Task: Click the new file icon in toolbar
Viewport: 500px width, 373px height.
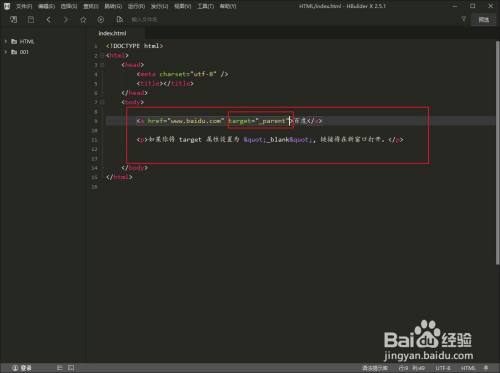Action: click(x=14, y=20)
